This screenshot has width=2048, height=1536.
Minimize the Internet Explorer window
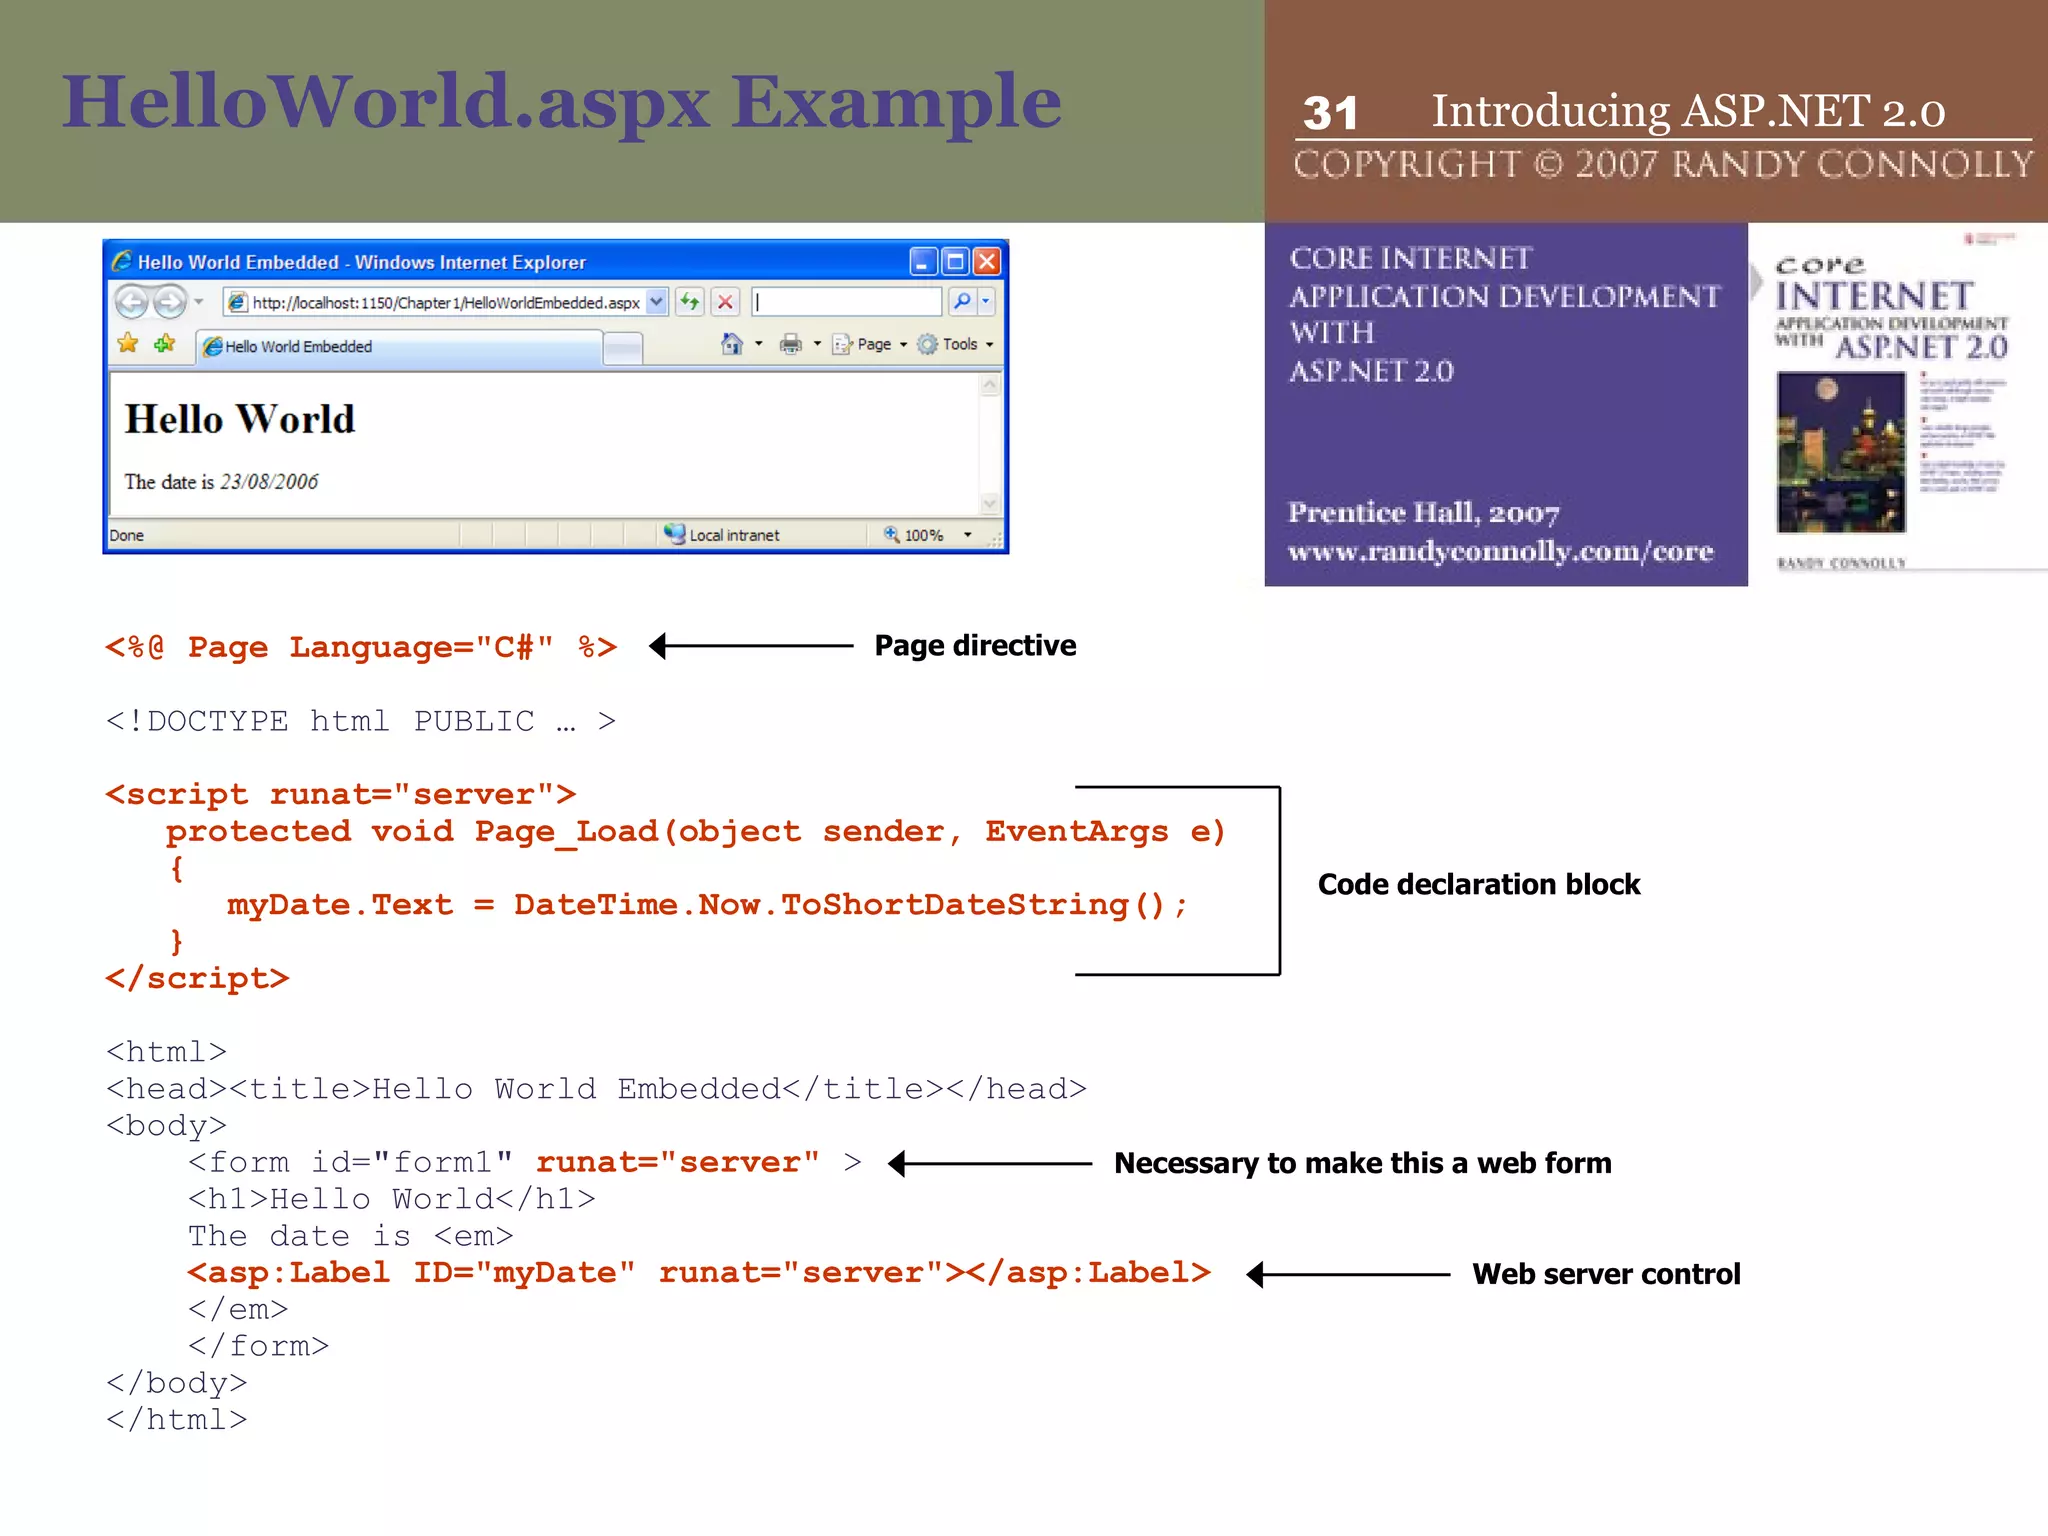(x=923, y=262)
